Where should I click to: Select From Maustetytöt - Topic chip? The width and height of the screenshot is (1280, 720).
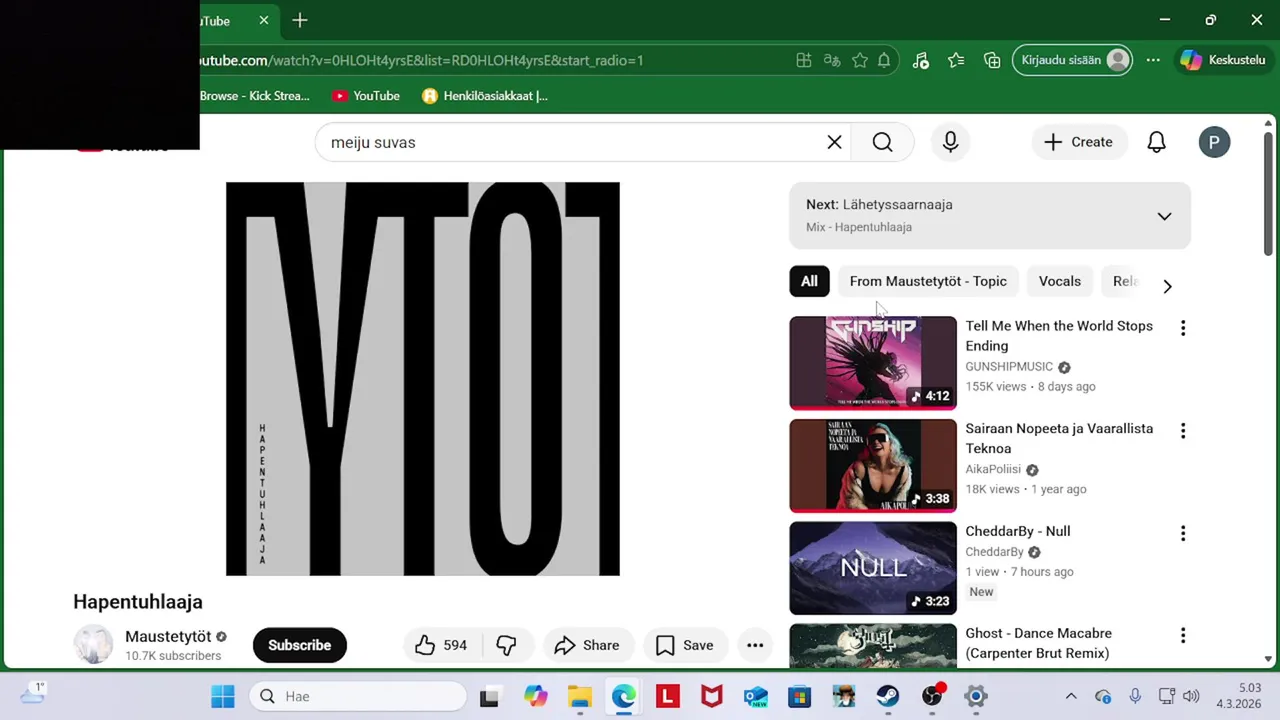(x=928, y=281)
